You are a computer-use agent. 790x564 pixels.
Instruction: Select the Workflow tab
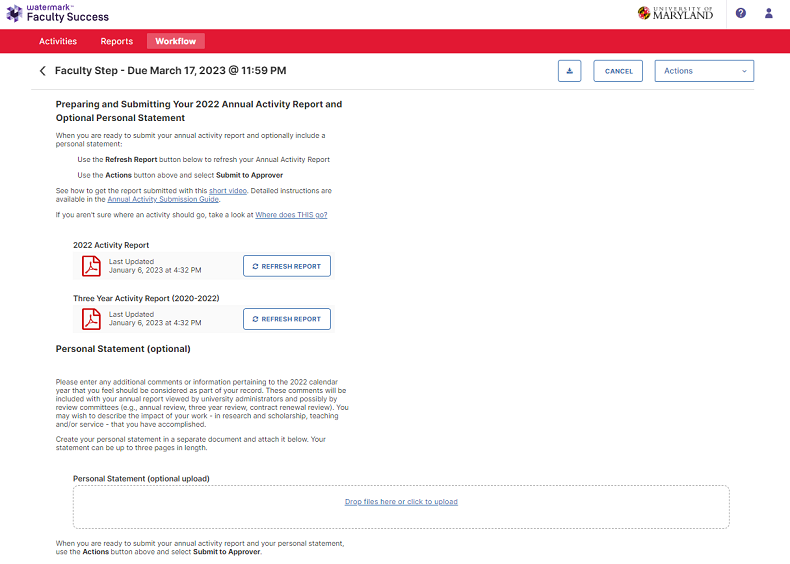(175, 41)
